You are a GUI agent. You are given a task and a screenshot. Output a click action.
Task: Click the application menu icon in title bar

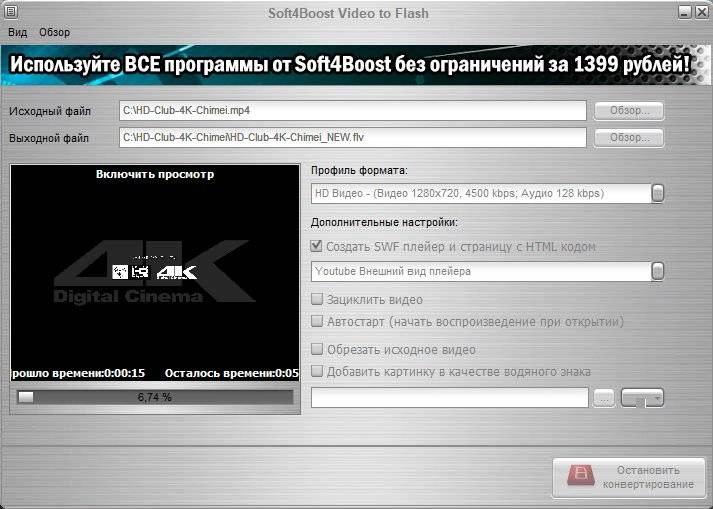(10, 12)
